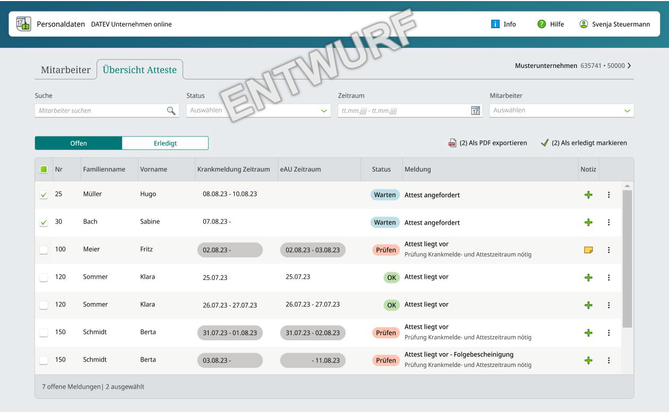Open the Mitarbeiter dropdown filter
The width and height of the screenshot is (669, 412).
click(x=560, y=111)
